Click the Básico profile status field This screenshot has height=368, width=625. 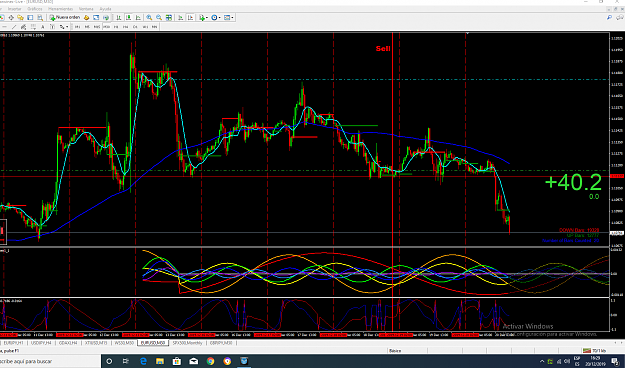[x=395, y=351]
